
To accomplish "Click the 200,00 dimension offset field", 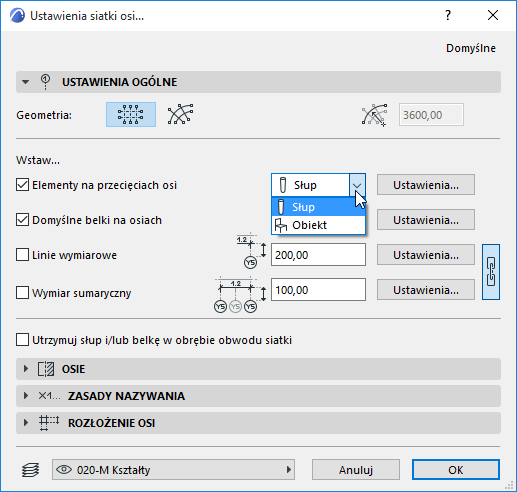I will click(x=318, y=255).
